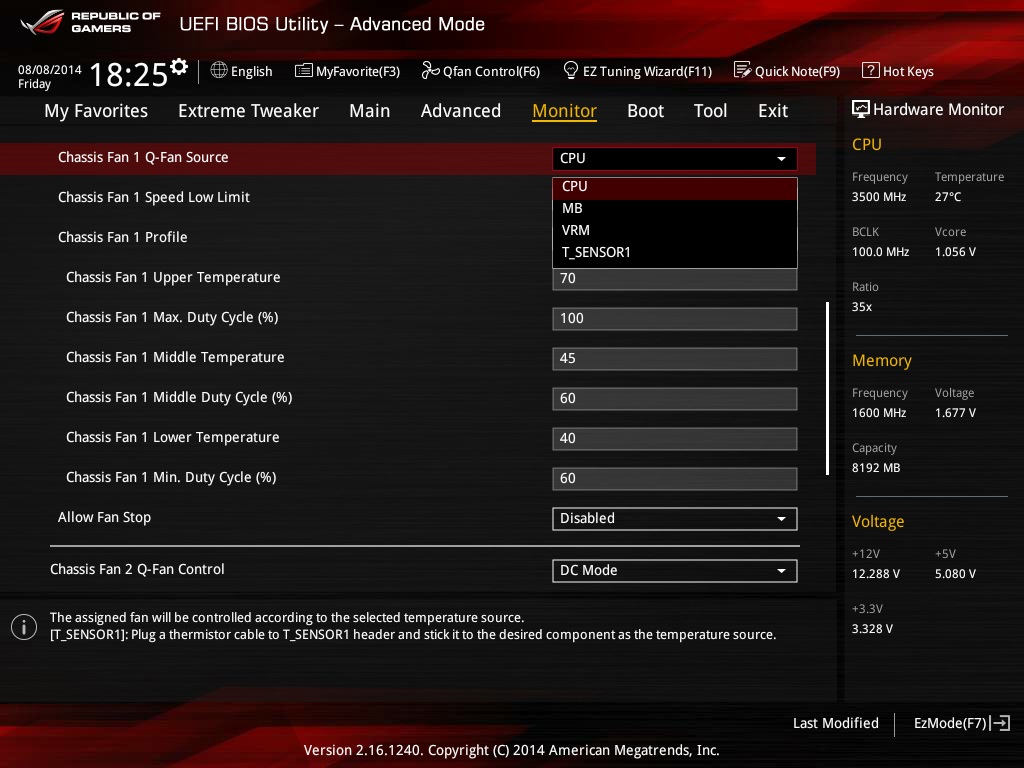Click the globe language icon
This screenshot has width=1024, height=768.
click(219, 71)
